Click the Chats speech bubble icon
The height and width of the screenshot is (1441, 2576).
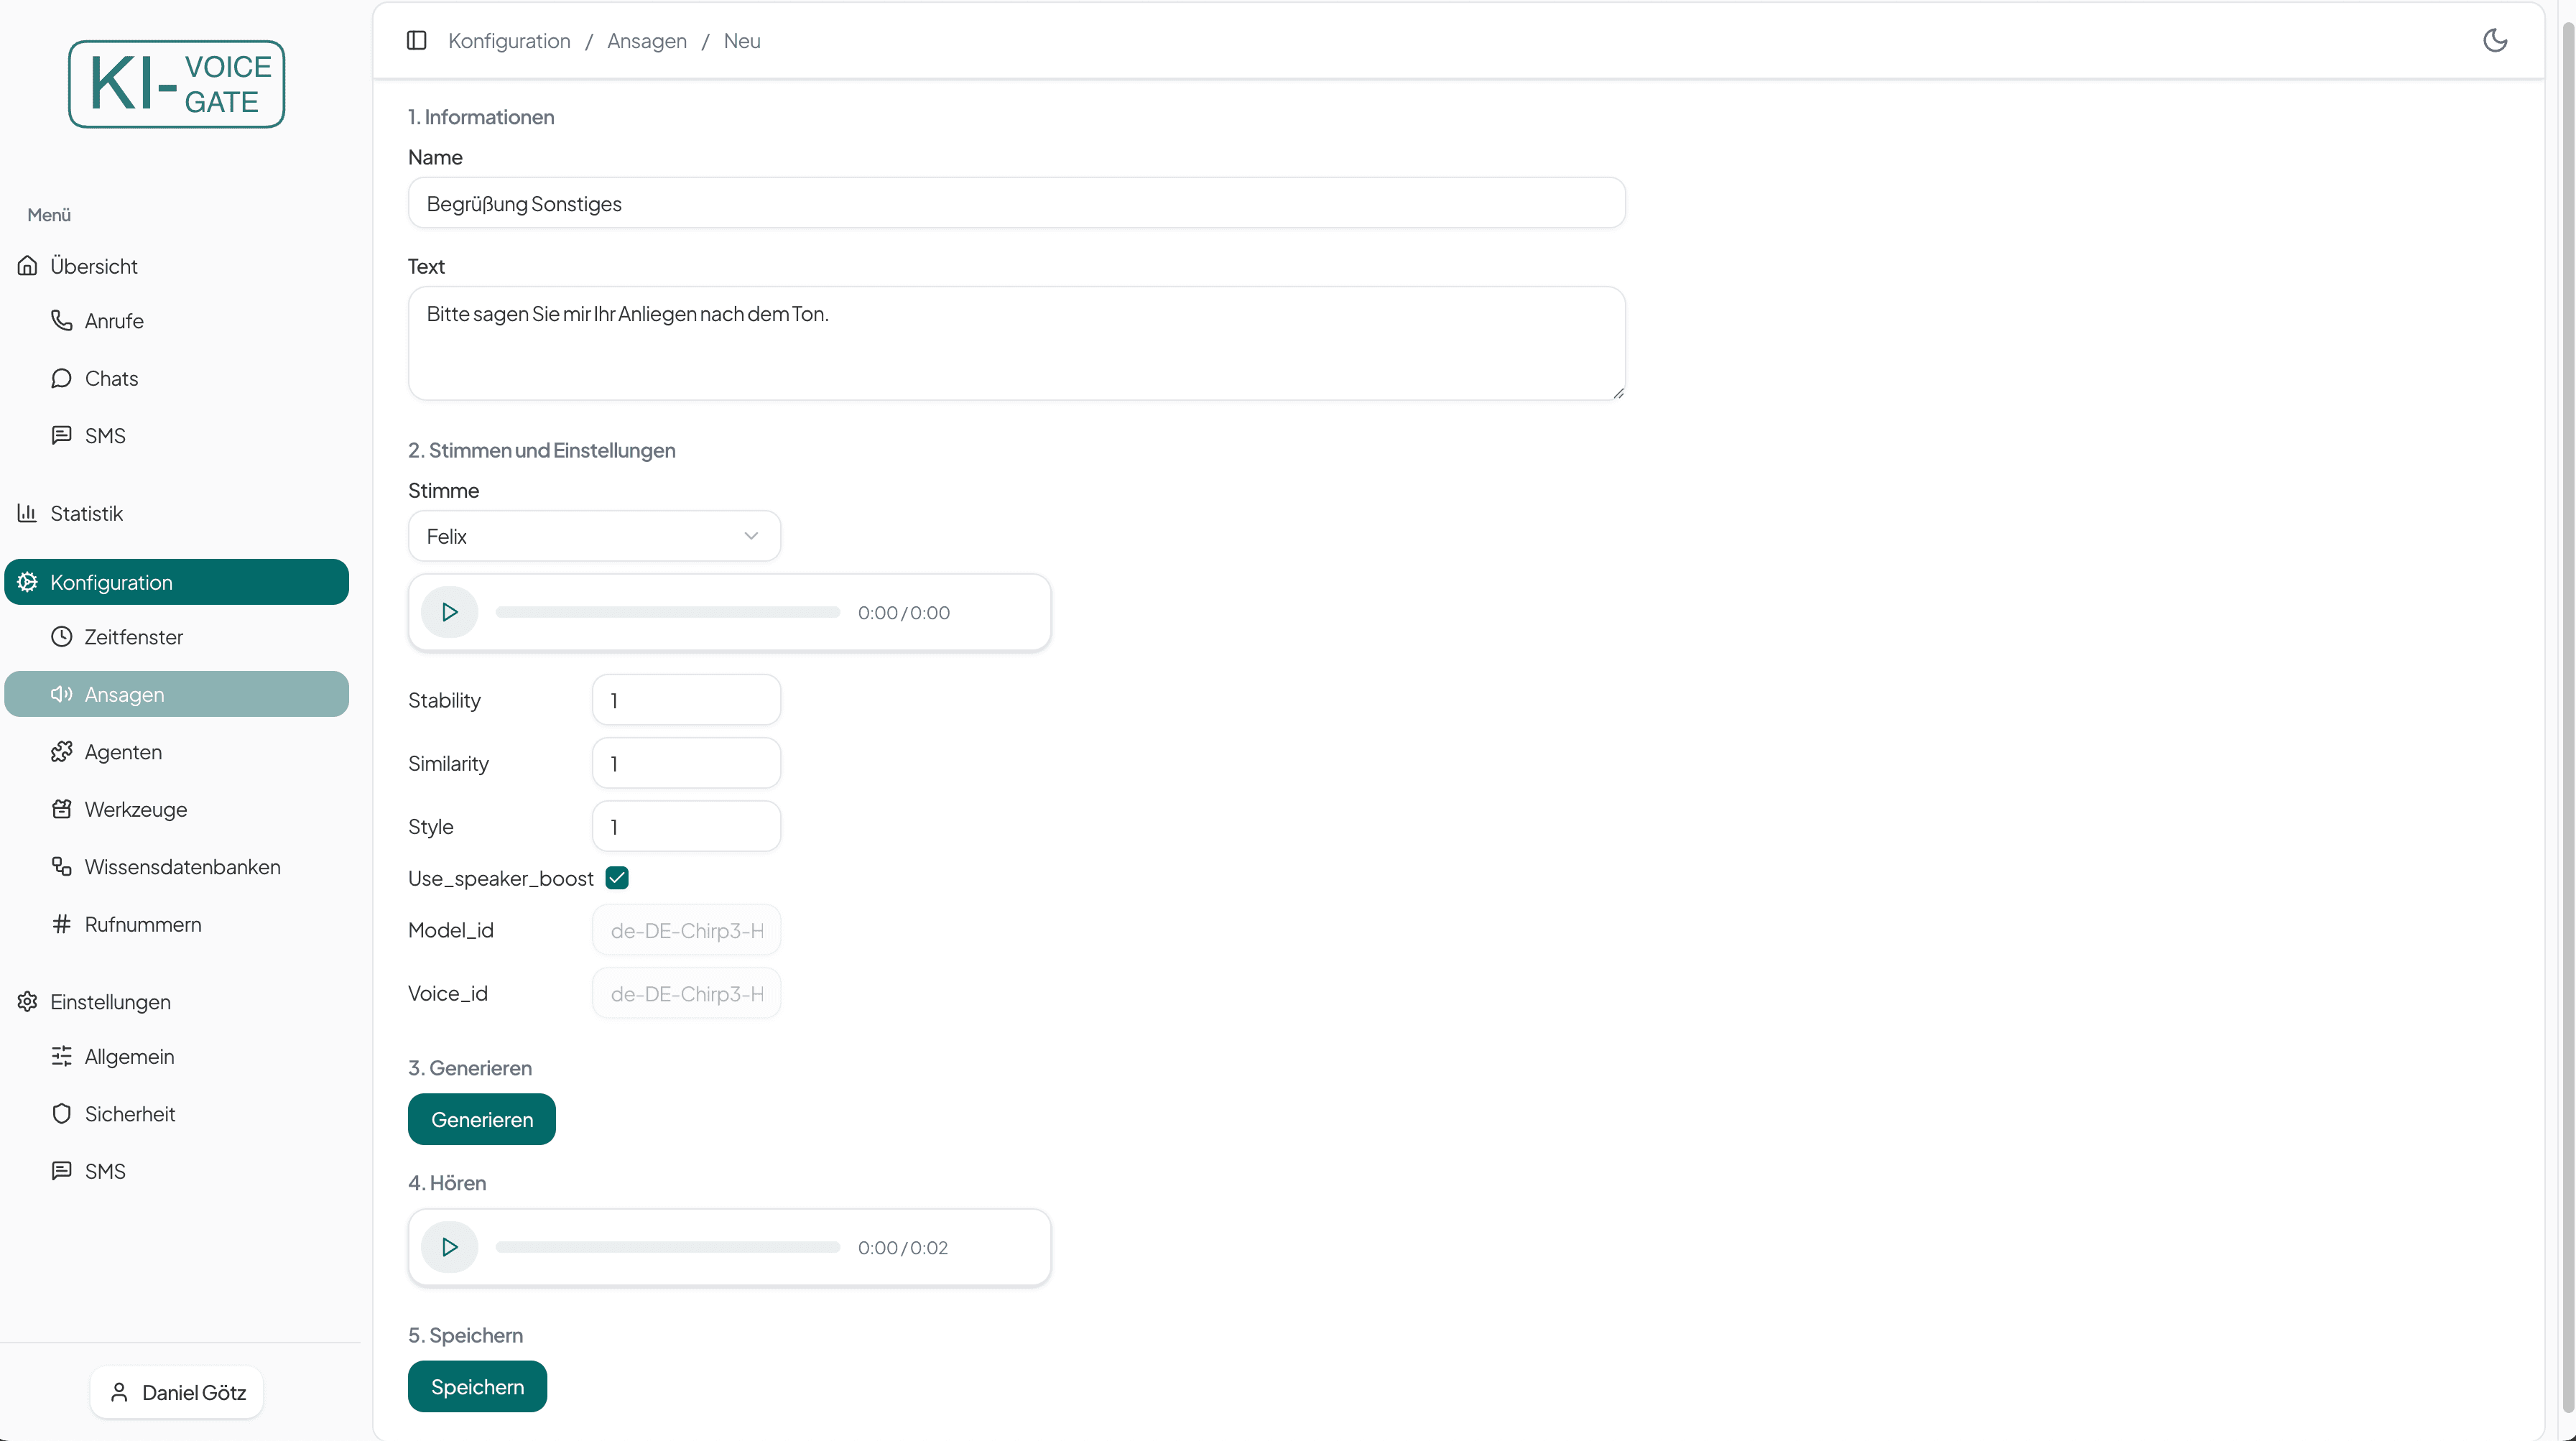pyautogui.click(x=62, y=378)
